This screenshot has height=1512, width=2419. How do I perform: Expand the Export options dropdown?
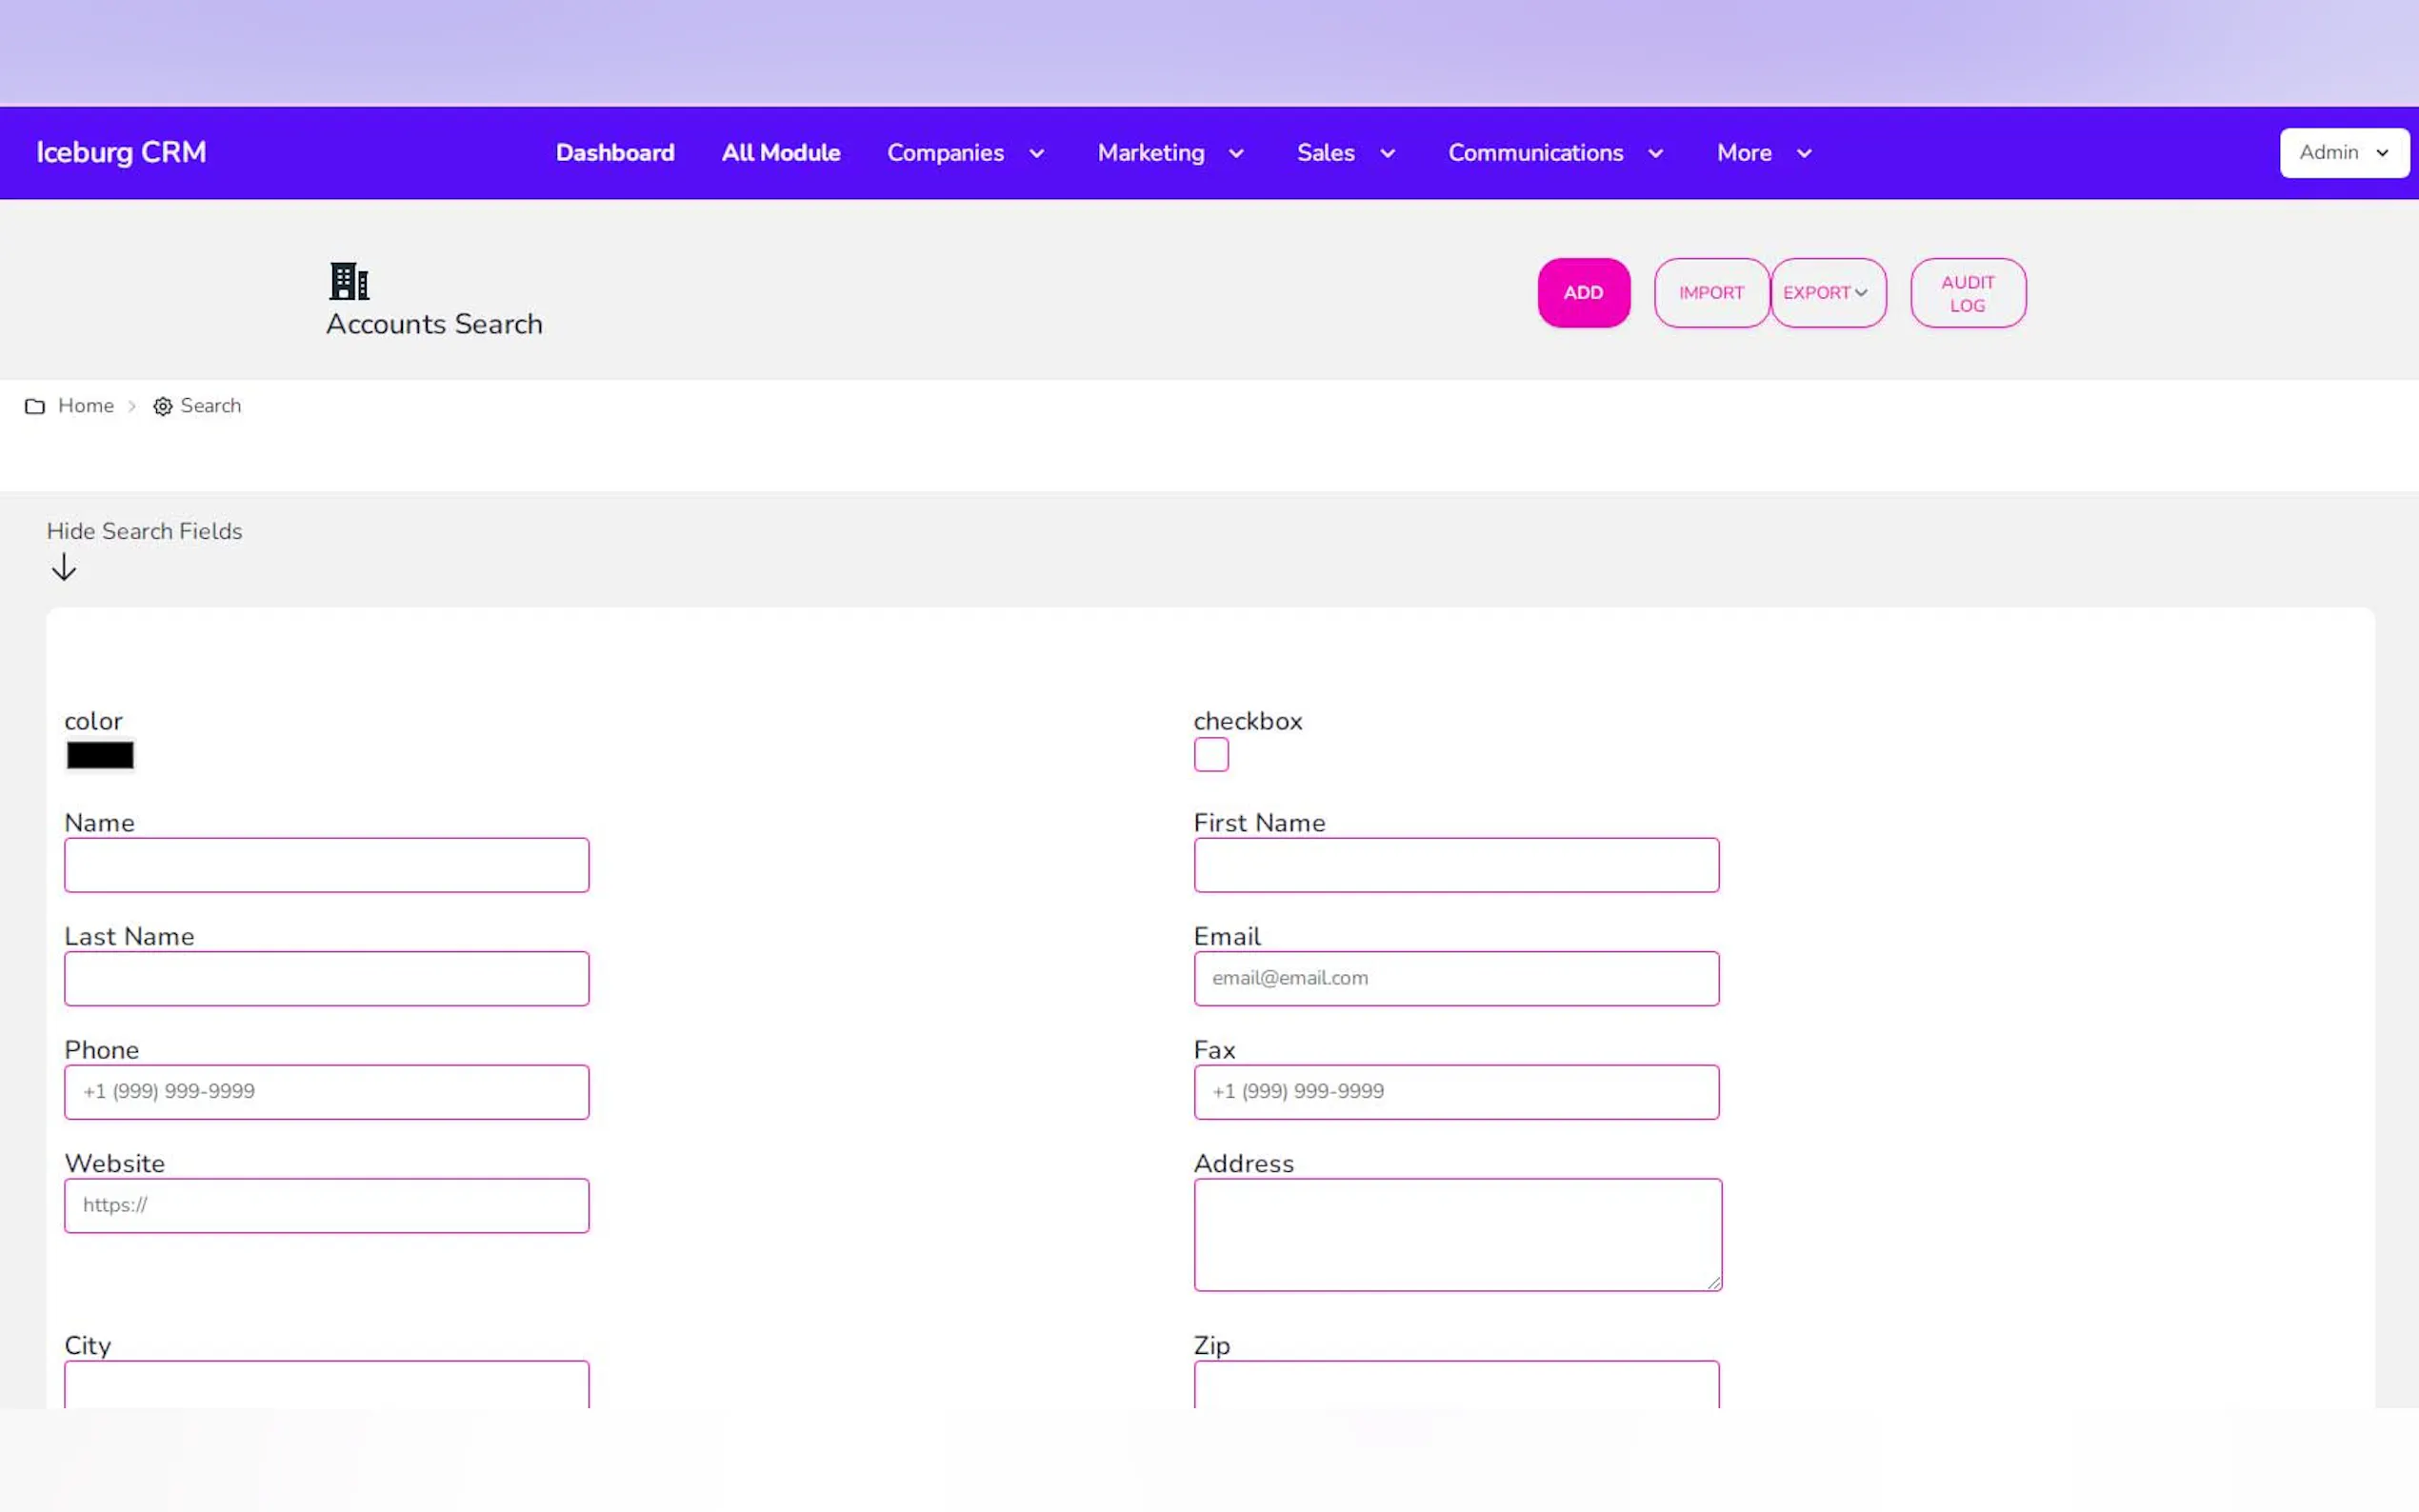pos(1827,293)
